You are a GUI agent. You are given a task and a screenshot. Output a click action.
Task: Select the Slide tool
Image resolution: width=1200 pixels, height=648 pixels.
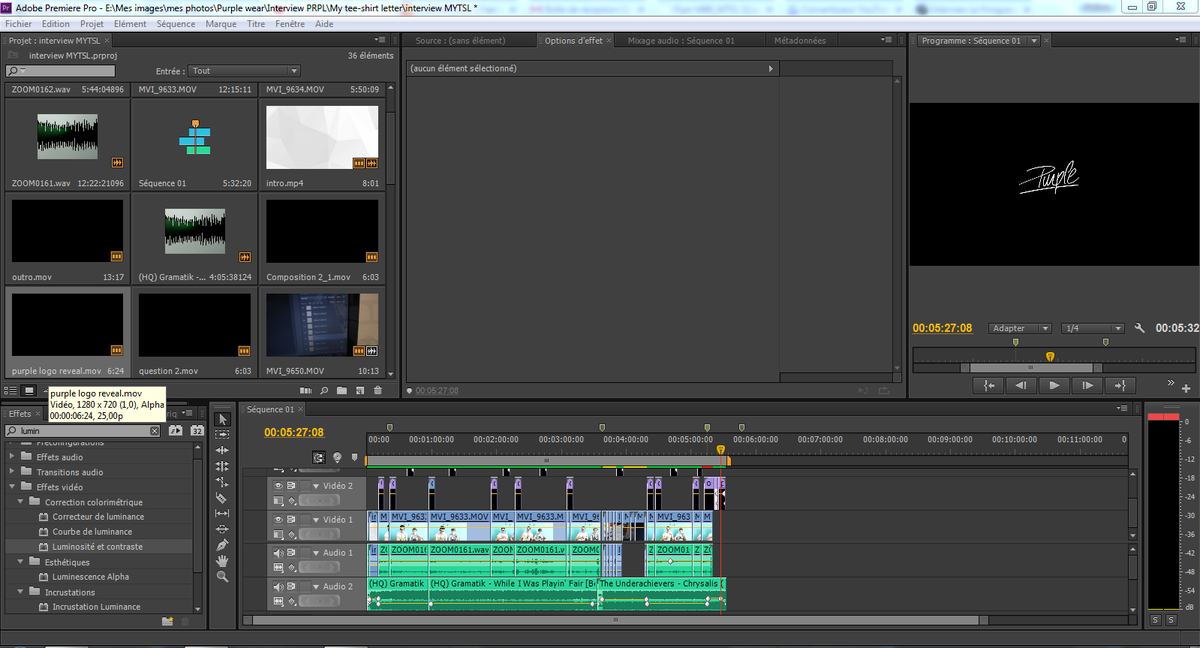[223, 529]
